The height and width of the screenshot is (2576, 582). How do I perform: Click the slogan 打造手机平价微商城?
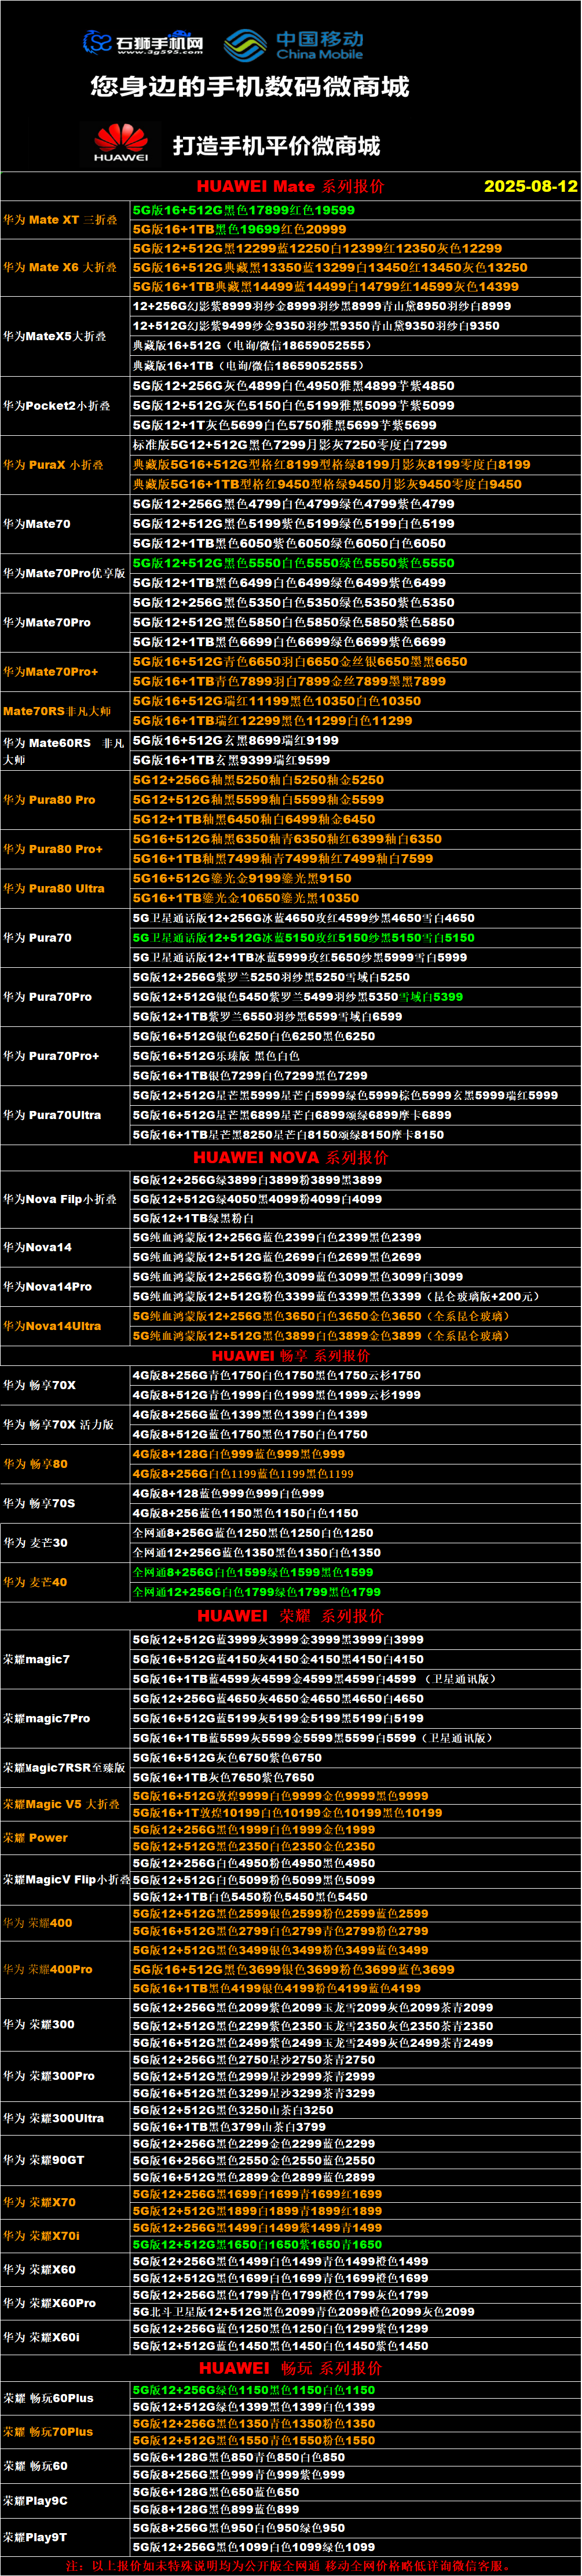[x=277, y=146]
